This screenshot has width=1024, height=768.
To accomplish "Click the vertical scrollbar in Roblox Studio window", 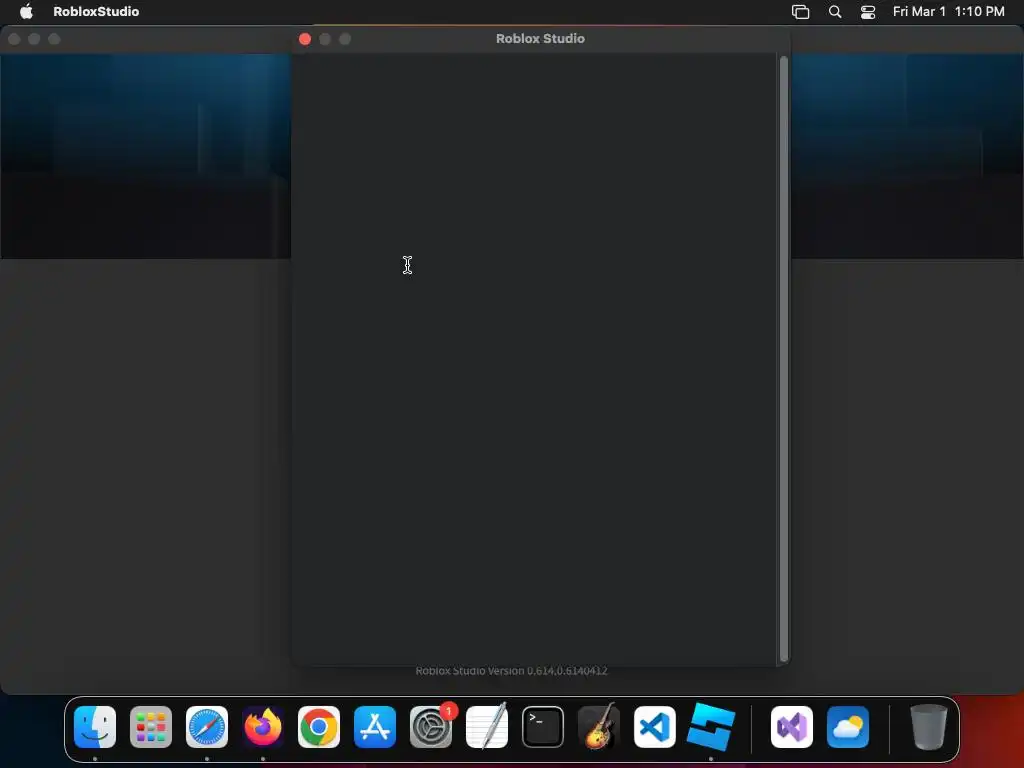I will pos(784,359).
